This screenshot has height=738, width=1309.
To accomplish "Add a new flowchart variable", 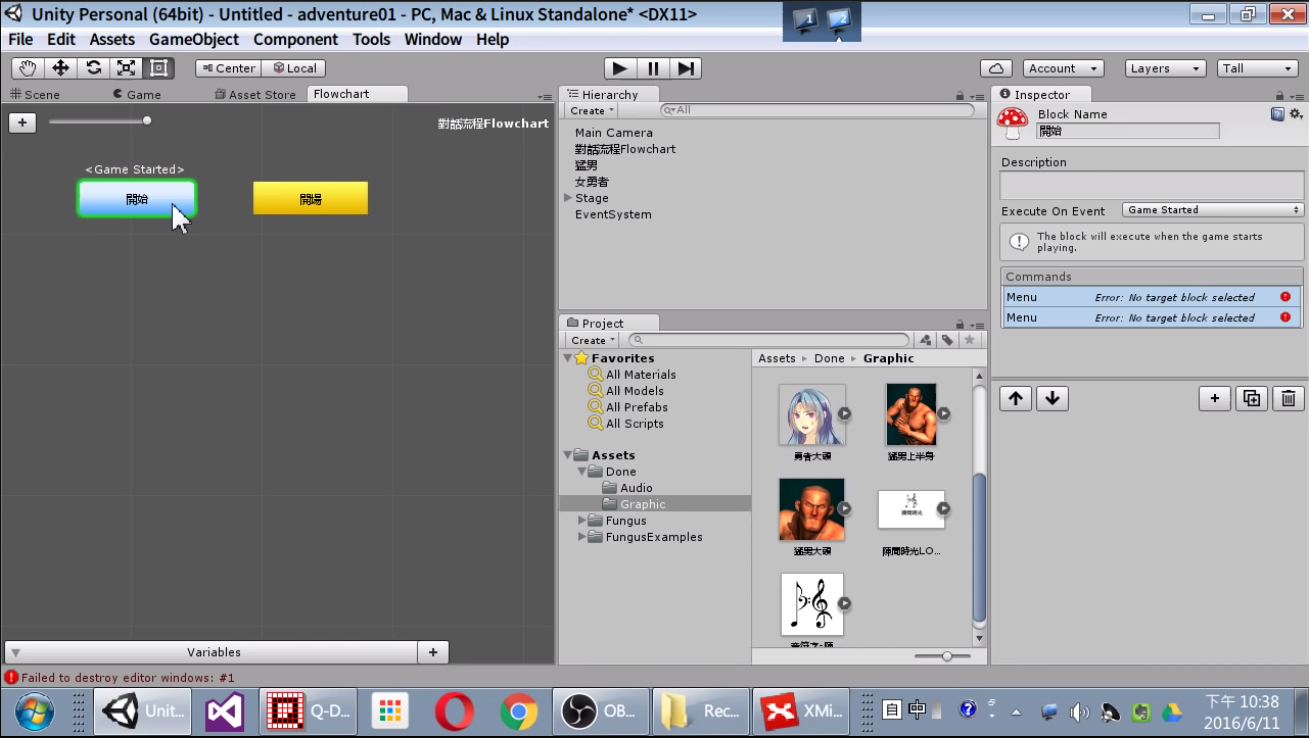I will click(x=433, y=652).
